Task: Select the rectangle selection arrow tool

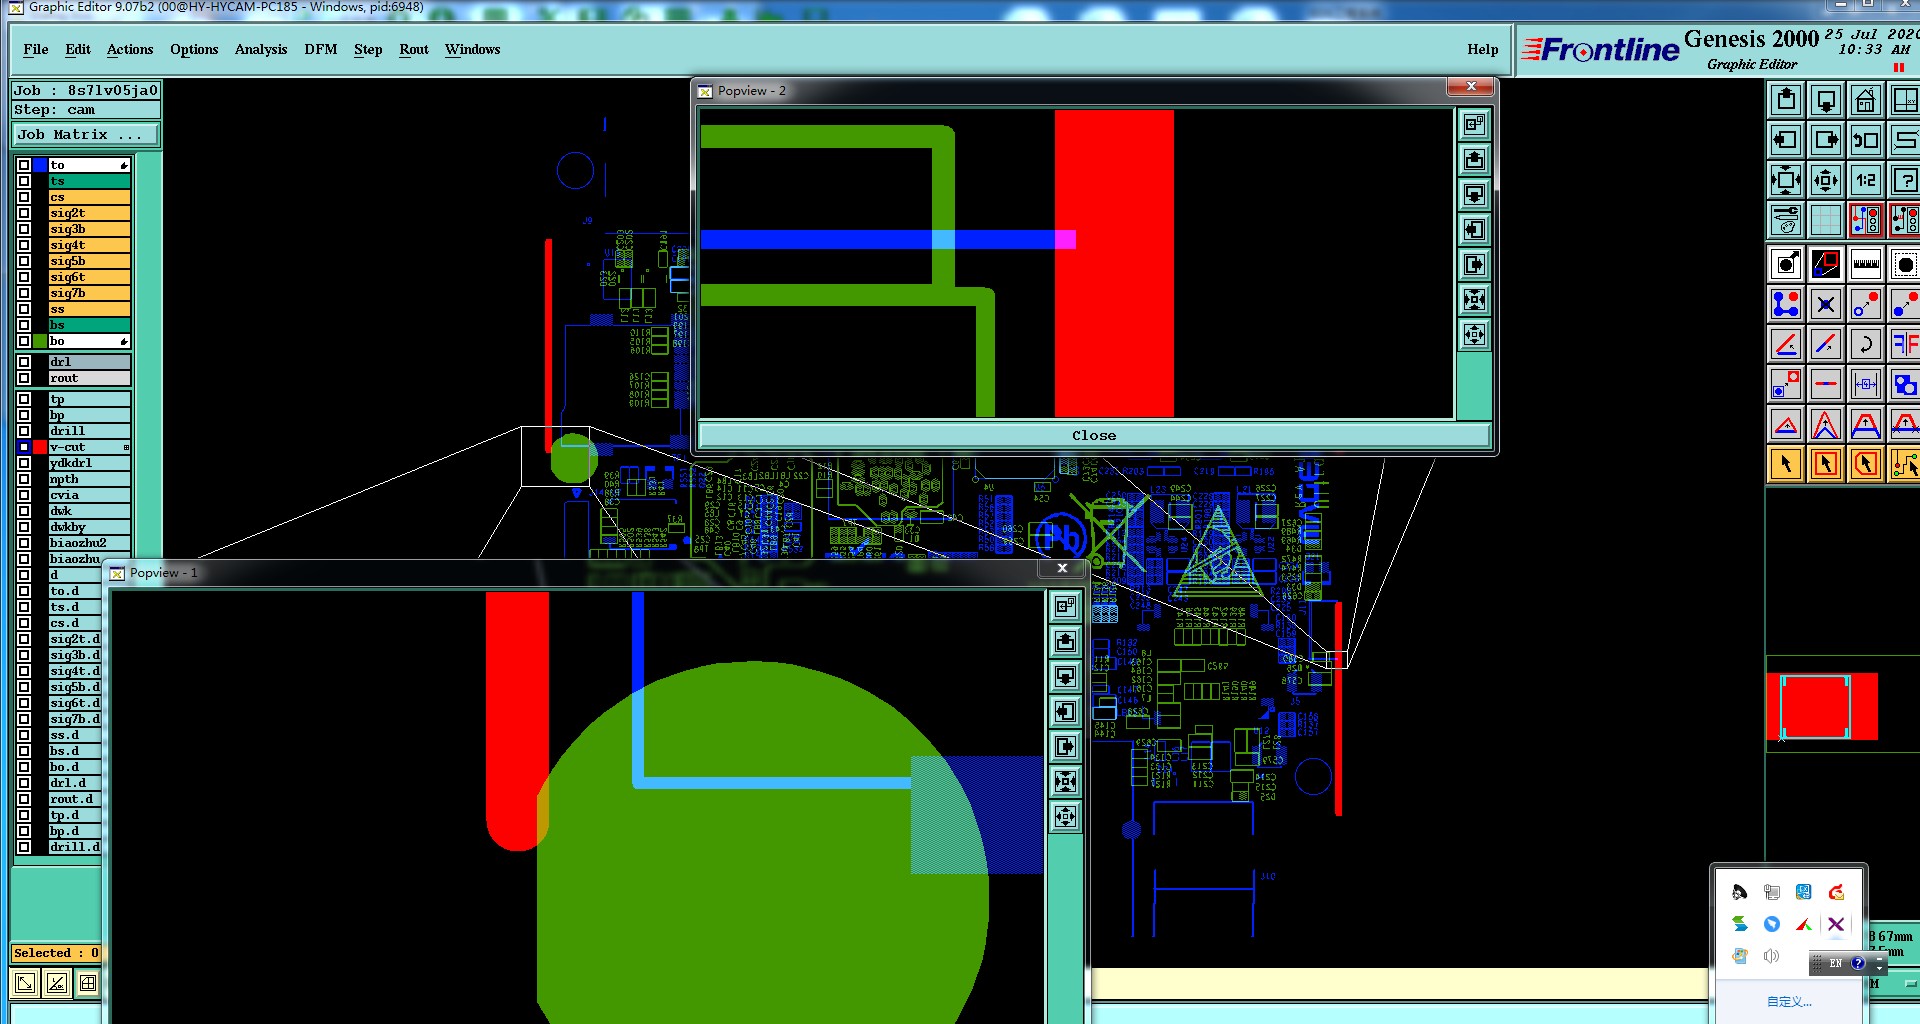Action: (1826, 464)
